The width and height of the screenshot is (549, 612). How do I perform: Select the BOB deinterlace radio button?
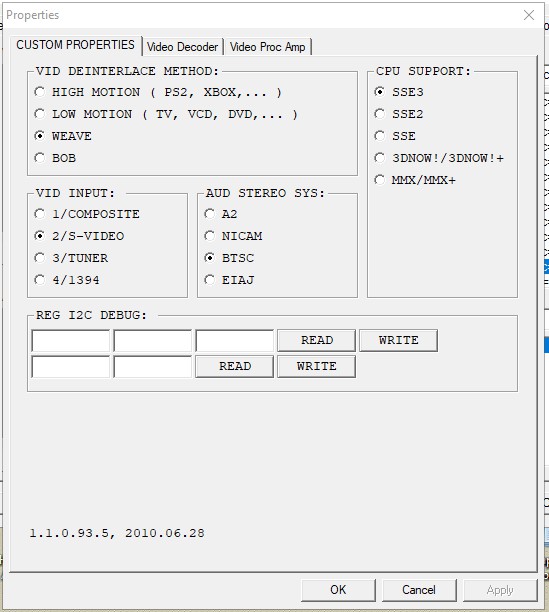39,158
